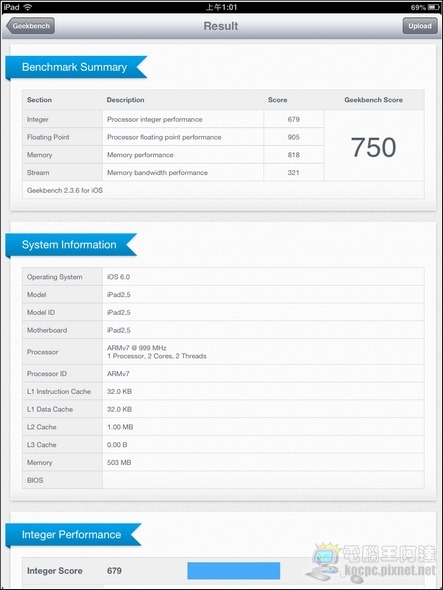The width and height of the screenshot is (443, 590).
Task: Tap the memory score 818
Action: pos(294,155)
